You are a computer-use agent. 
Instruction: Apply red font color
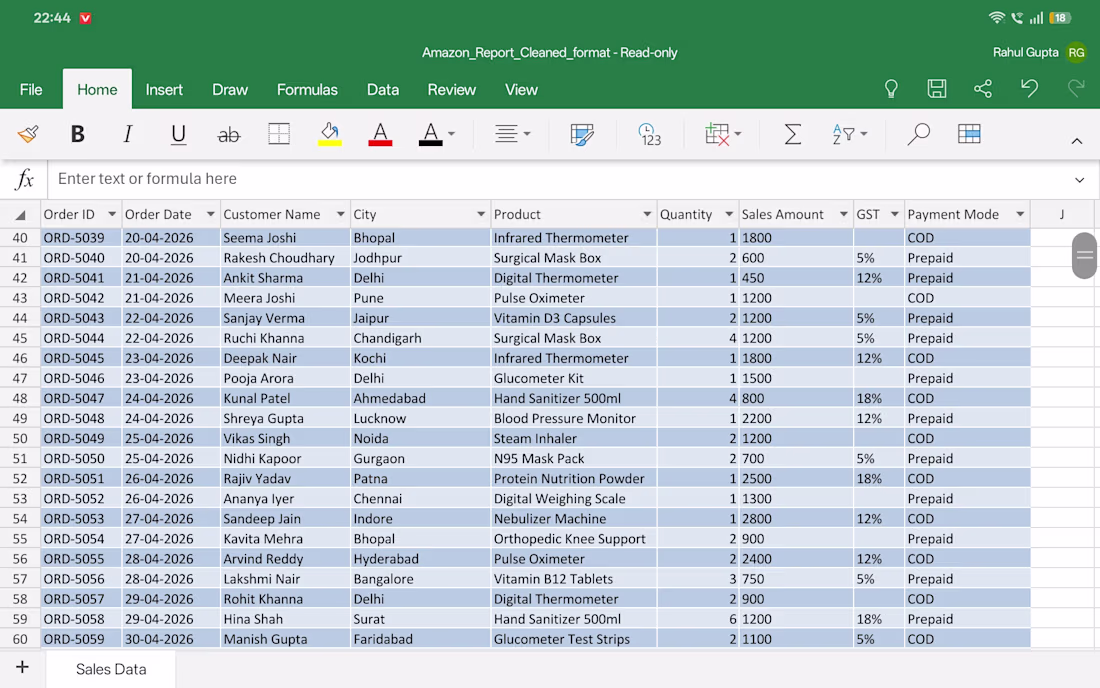(380, 134)
